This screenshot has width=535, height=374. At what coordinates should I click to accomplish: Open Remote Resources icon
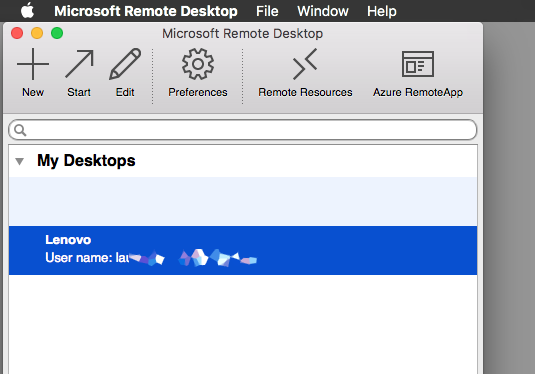(x=305, y=64)
